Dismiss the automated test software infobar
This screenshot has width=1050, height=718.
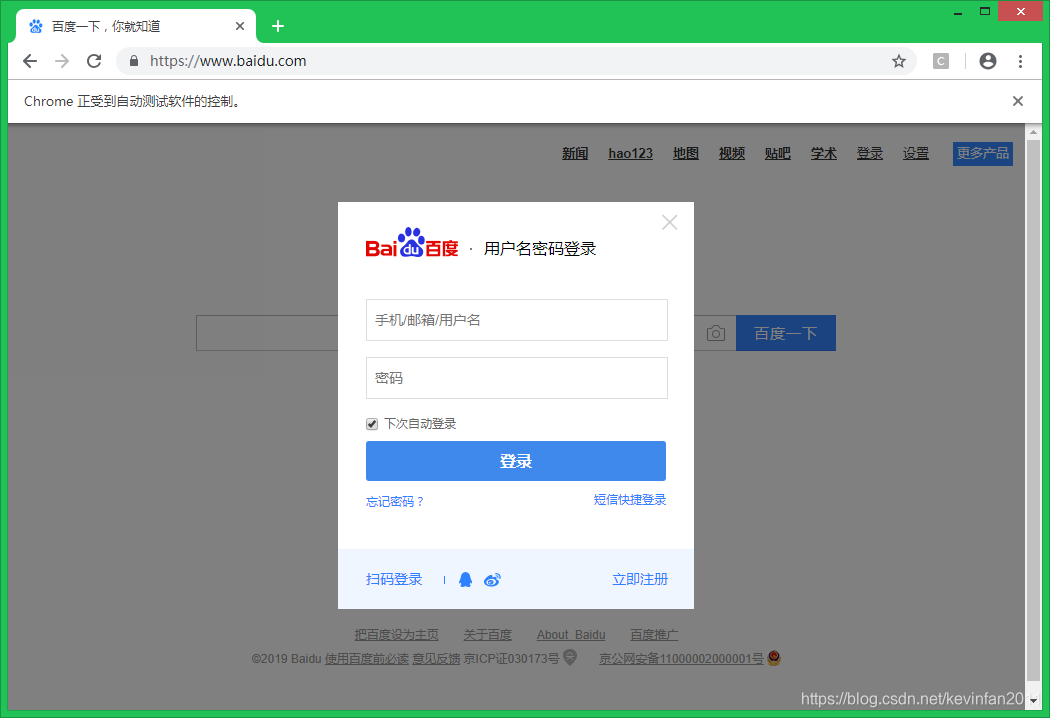pos(1018,101)
